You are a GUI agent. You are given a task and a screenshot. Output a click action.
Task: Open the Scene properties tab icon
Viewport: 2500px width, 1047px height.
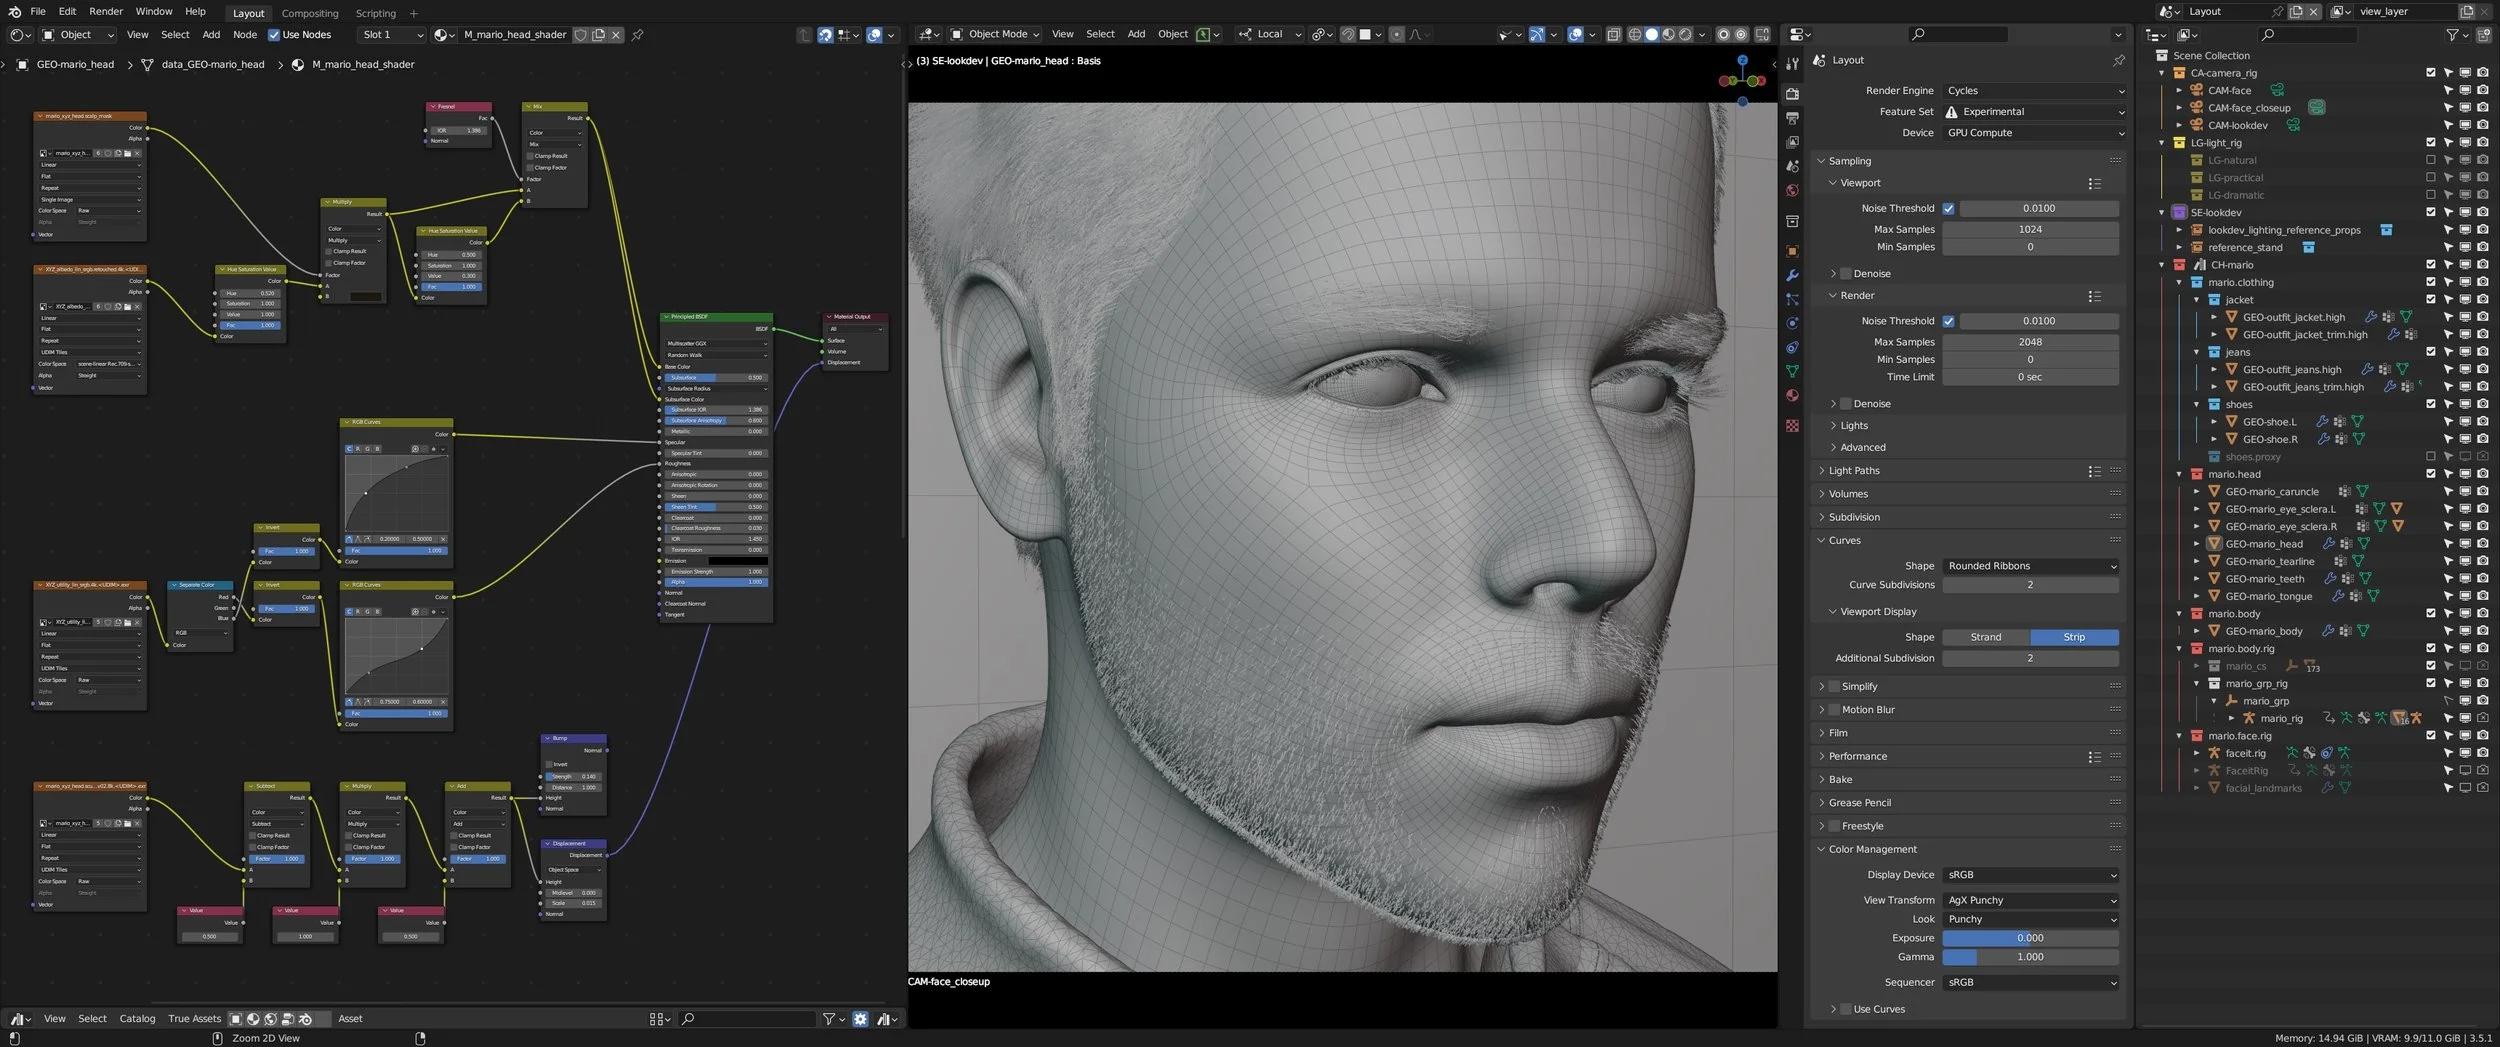(1792, 166)
